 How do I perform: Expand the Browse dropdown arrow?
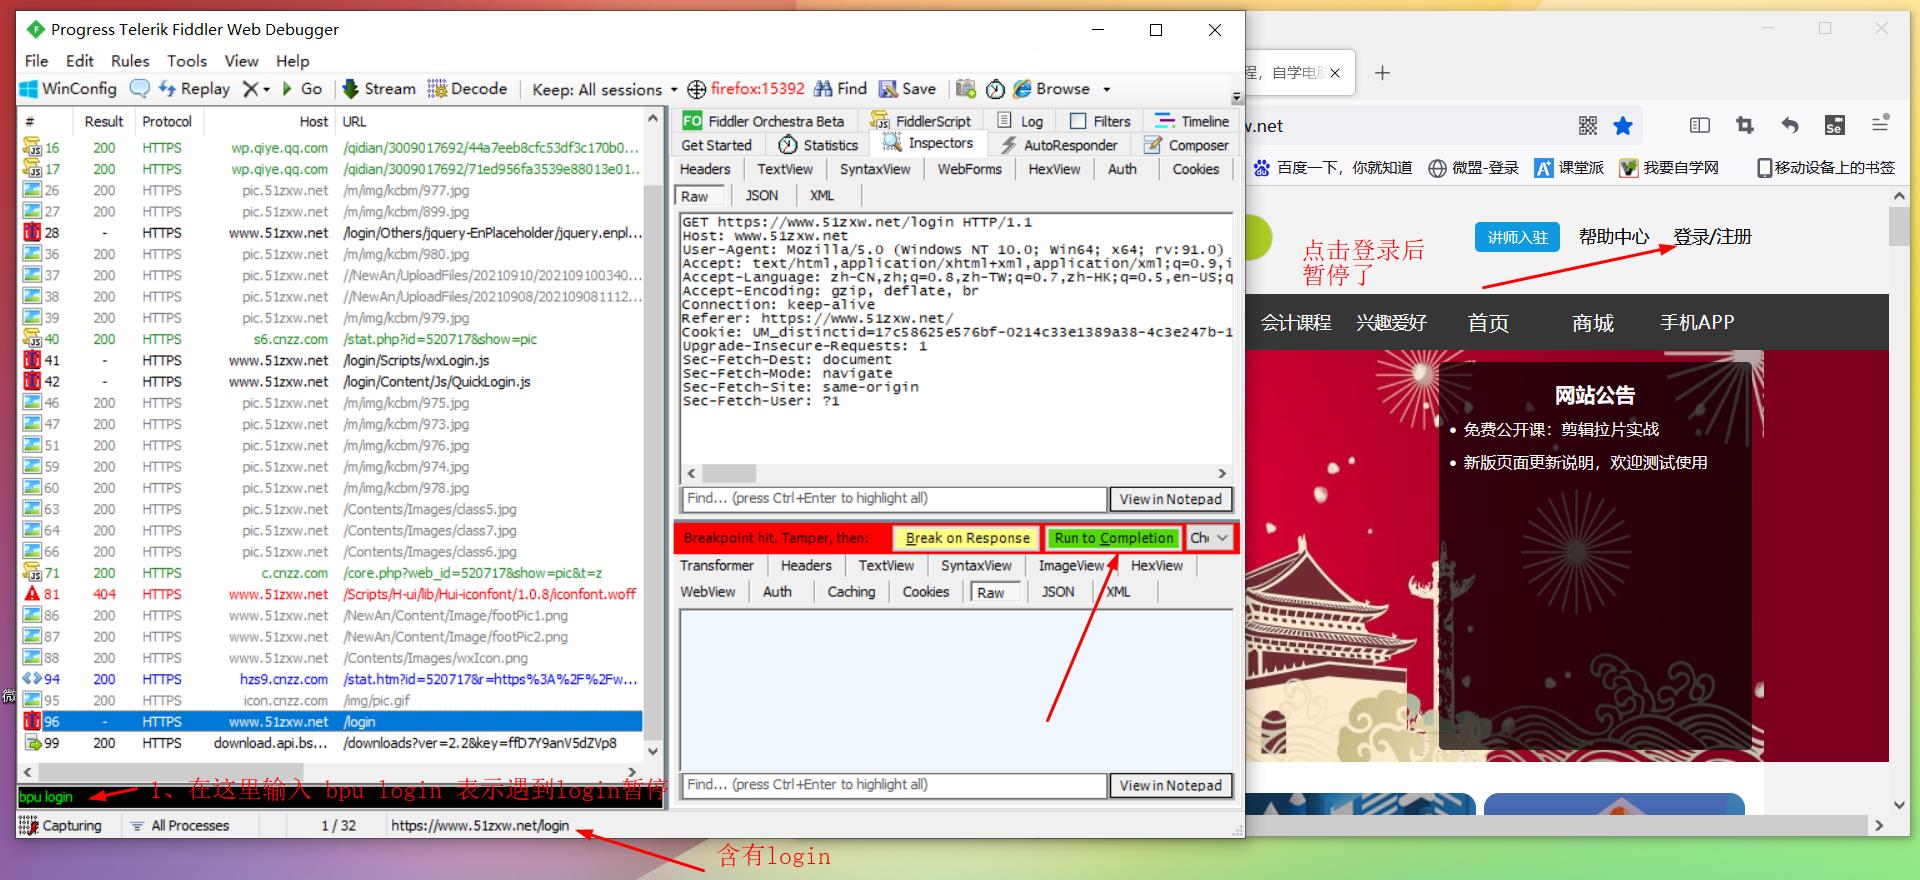1106,89
